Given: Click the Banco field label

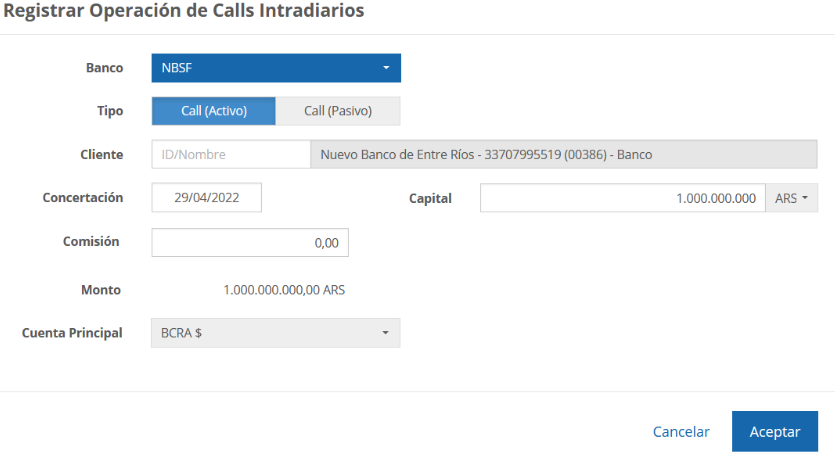Looking at the screenshot, I should (105, 68).
